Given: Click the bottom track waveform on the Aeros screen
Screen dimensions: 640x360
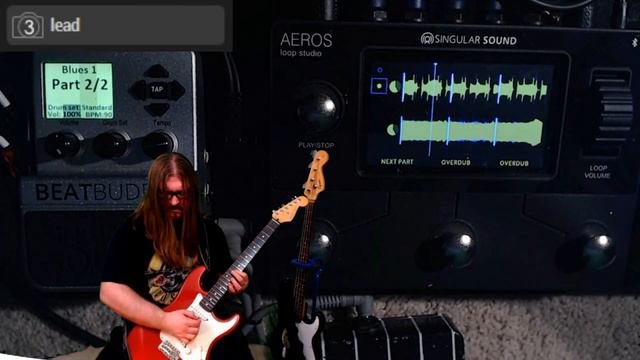Looking at the screenshot, I should 471,131.
